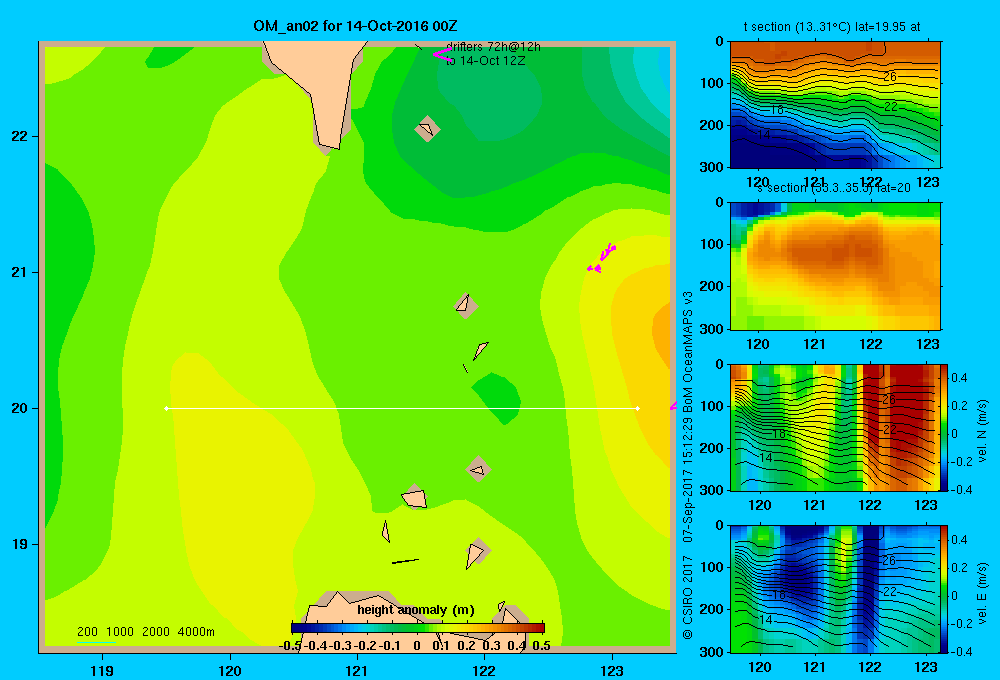Select the vel. E color bar

coord(944,589)
